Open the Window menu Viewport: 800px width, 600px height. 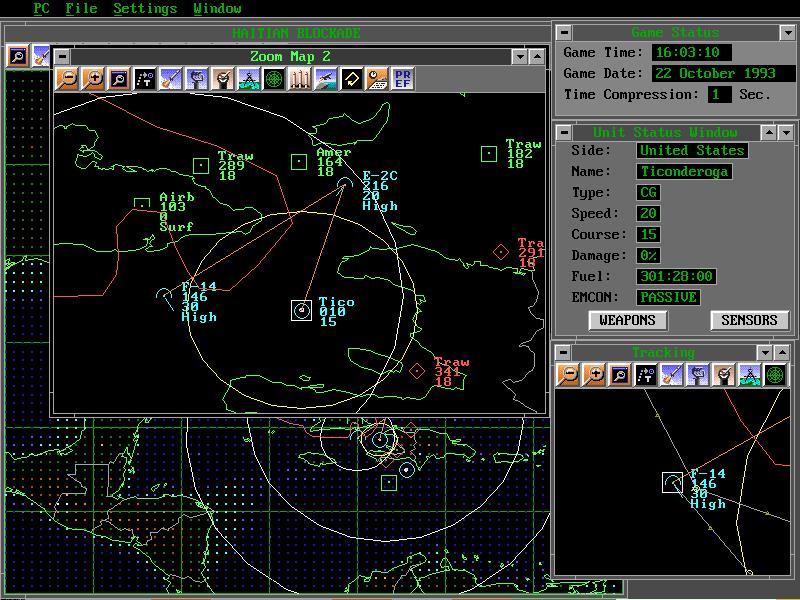pyautogui.click(x=217, y=9)
